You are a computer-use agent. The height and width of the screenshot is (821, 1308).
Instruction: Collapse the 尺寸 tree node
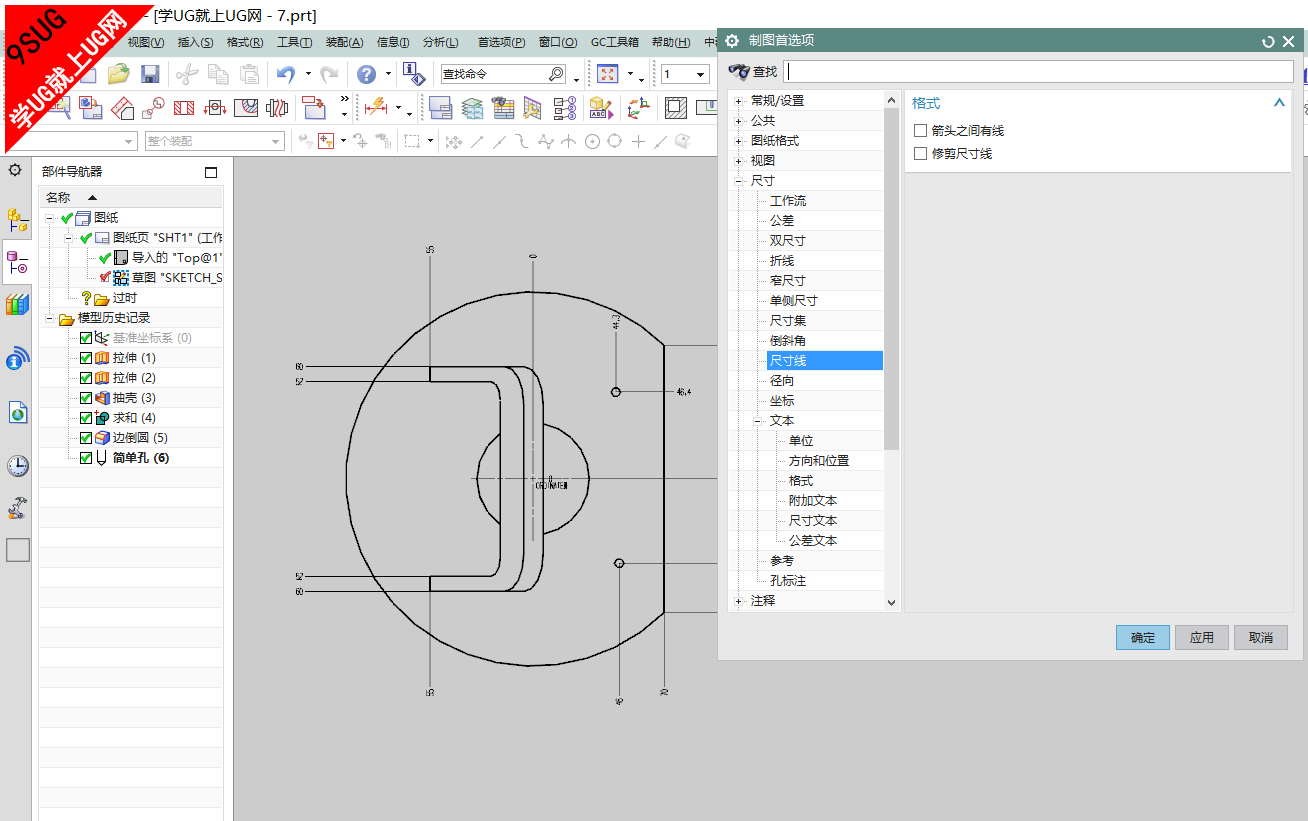(739, 181)
